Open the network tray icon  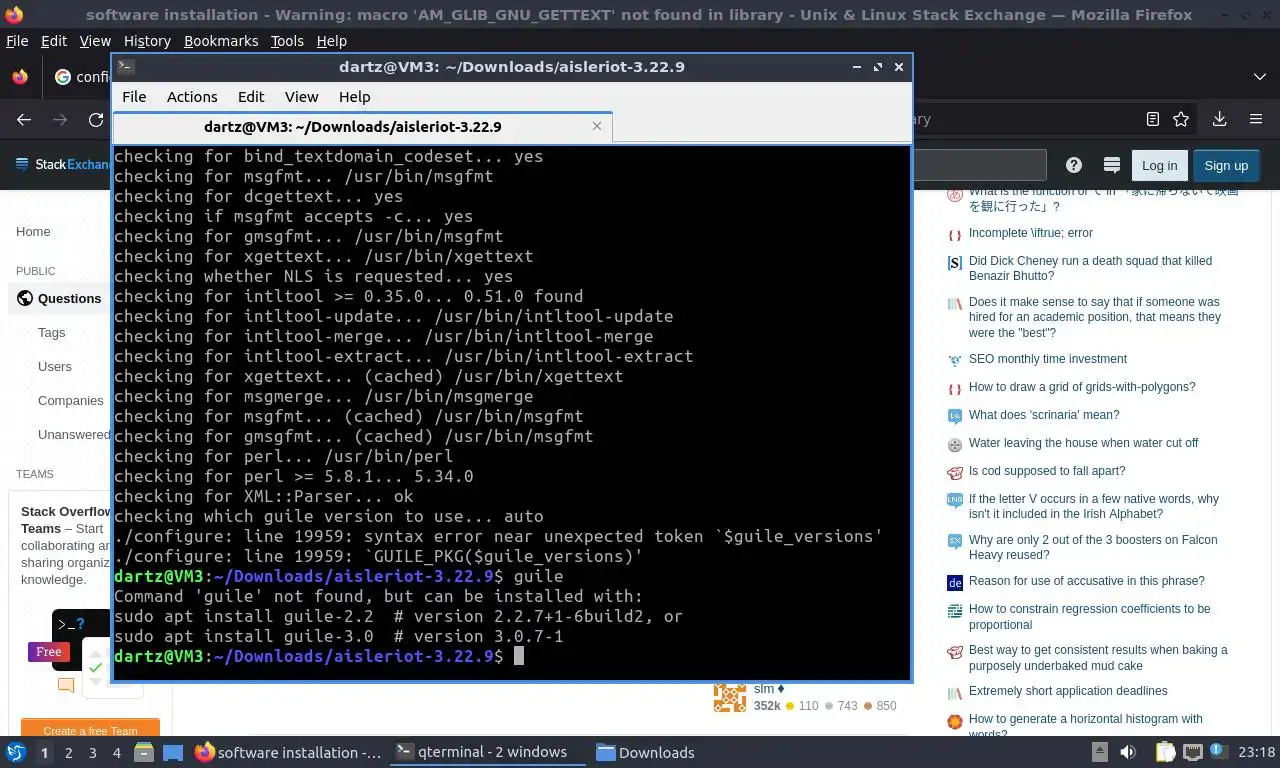(1192, 752)
